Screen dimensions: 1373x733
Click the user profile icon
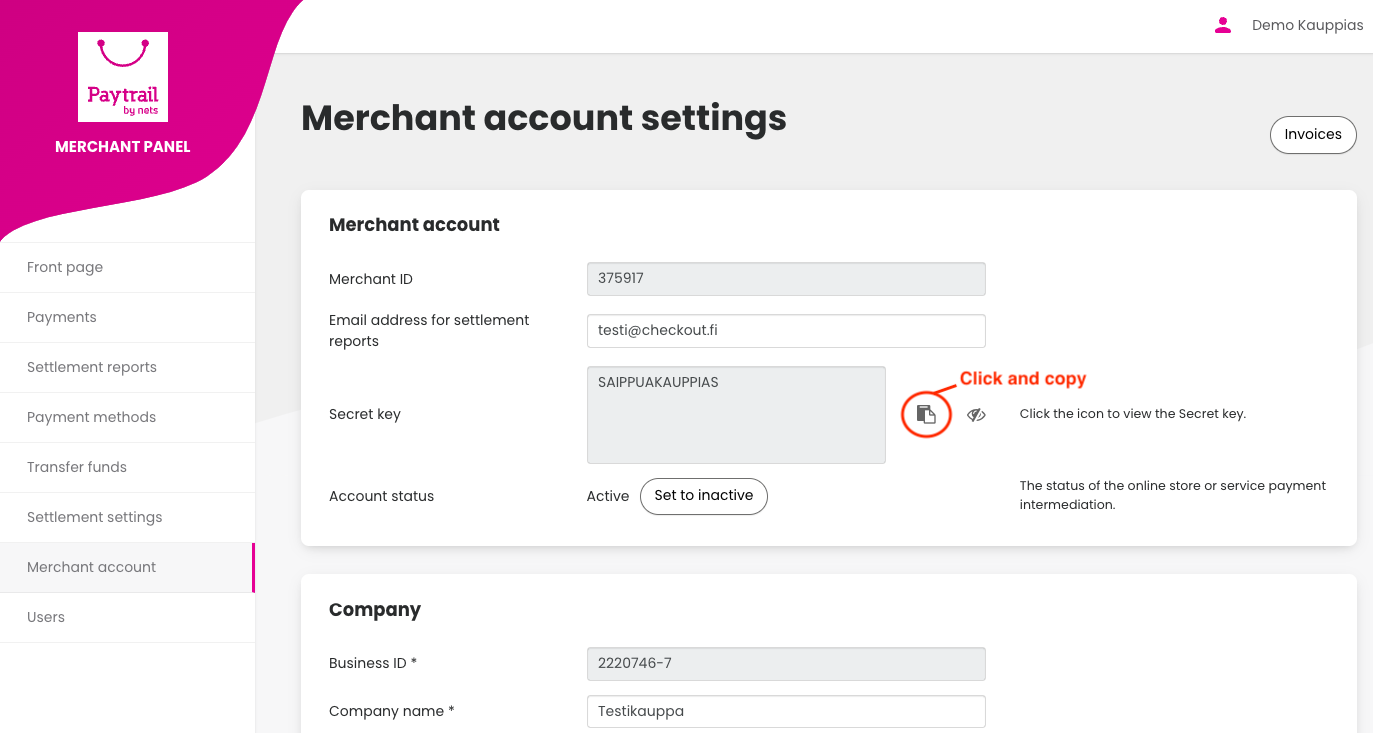pos(1222,26)
